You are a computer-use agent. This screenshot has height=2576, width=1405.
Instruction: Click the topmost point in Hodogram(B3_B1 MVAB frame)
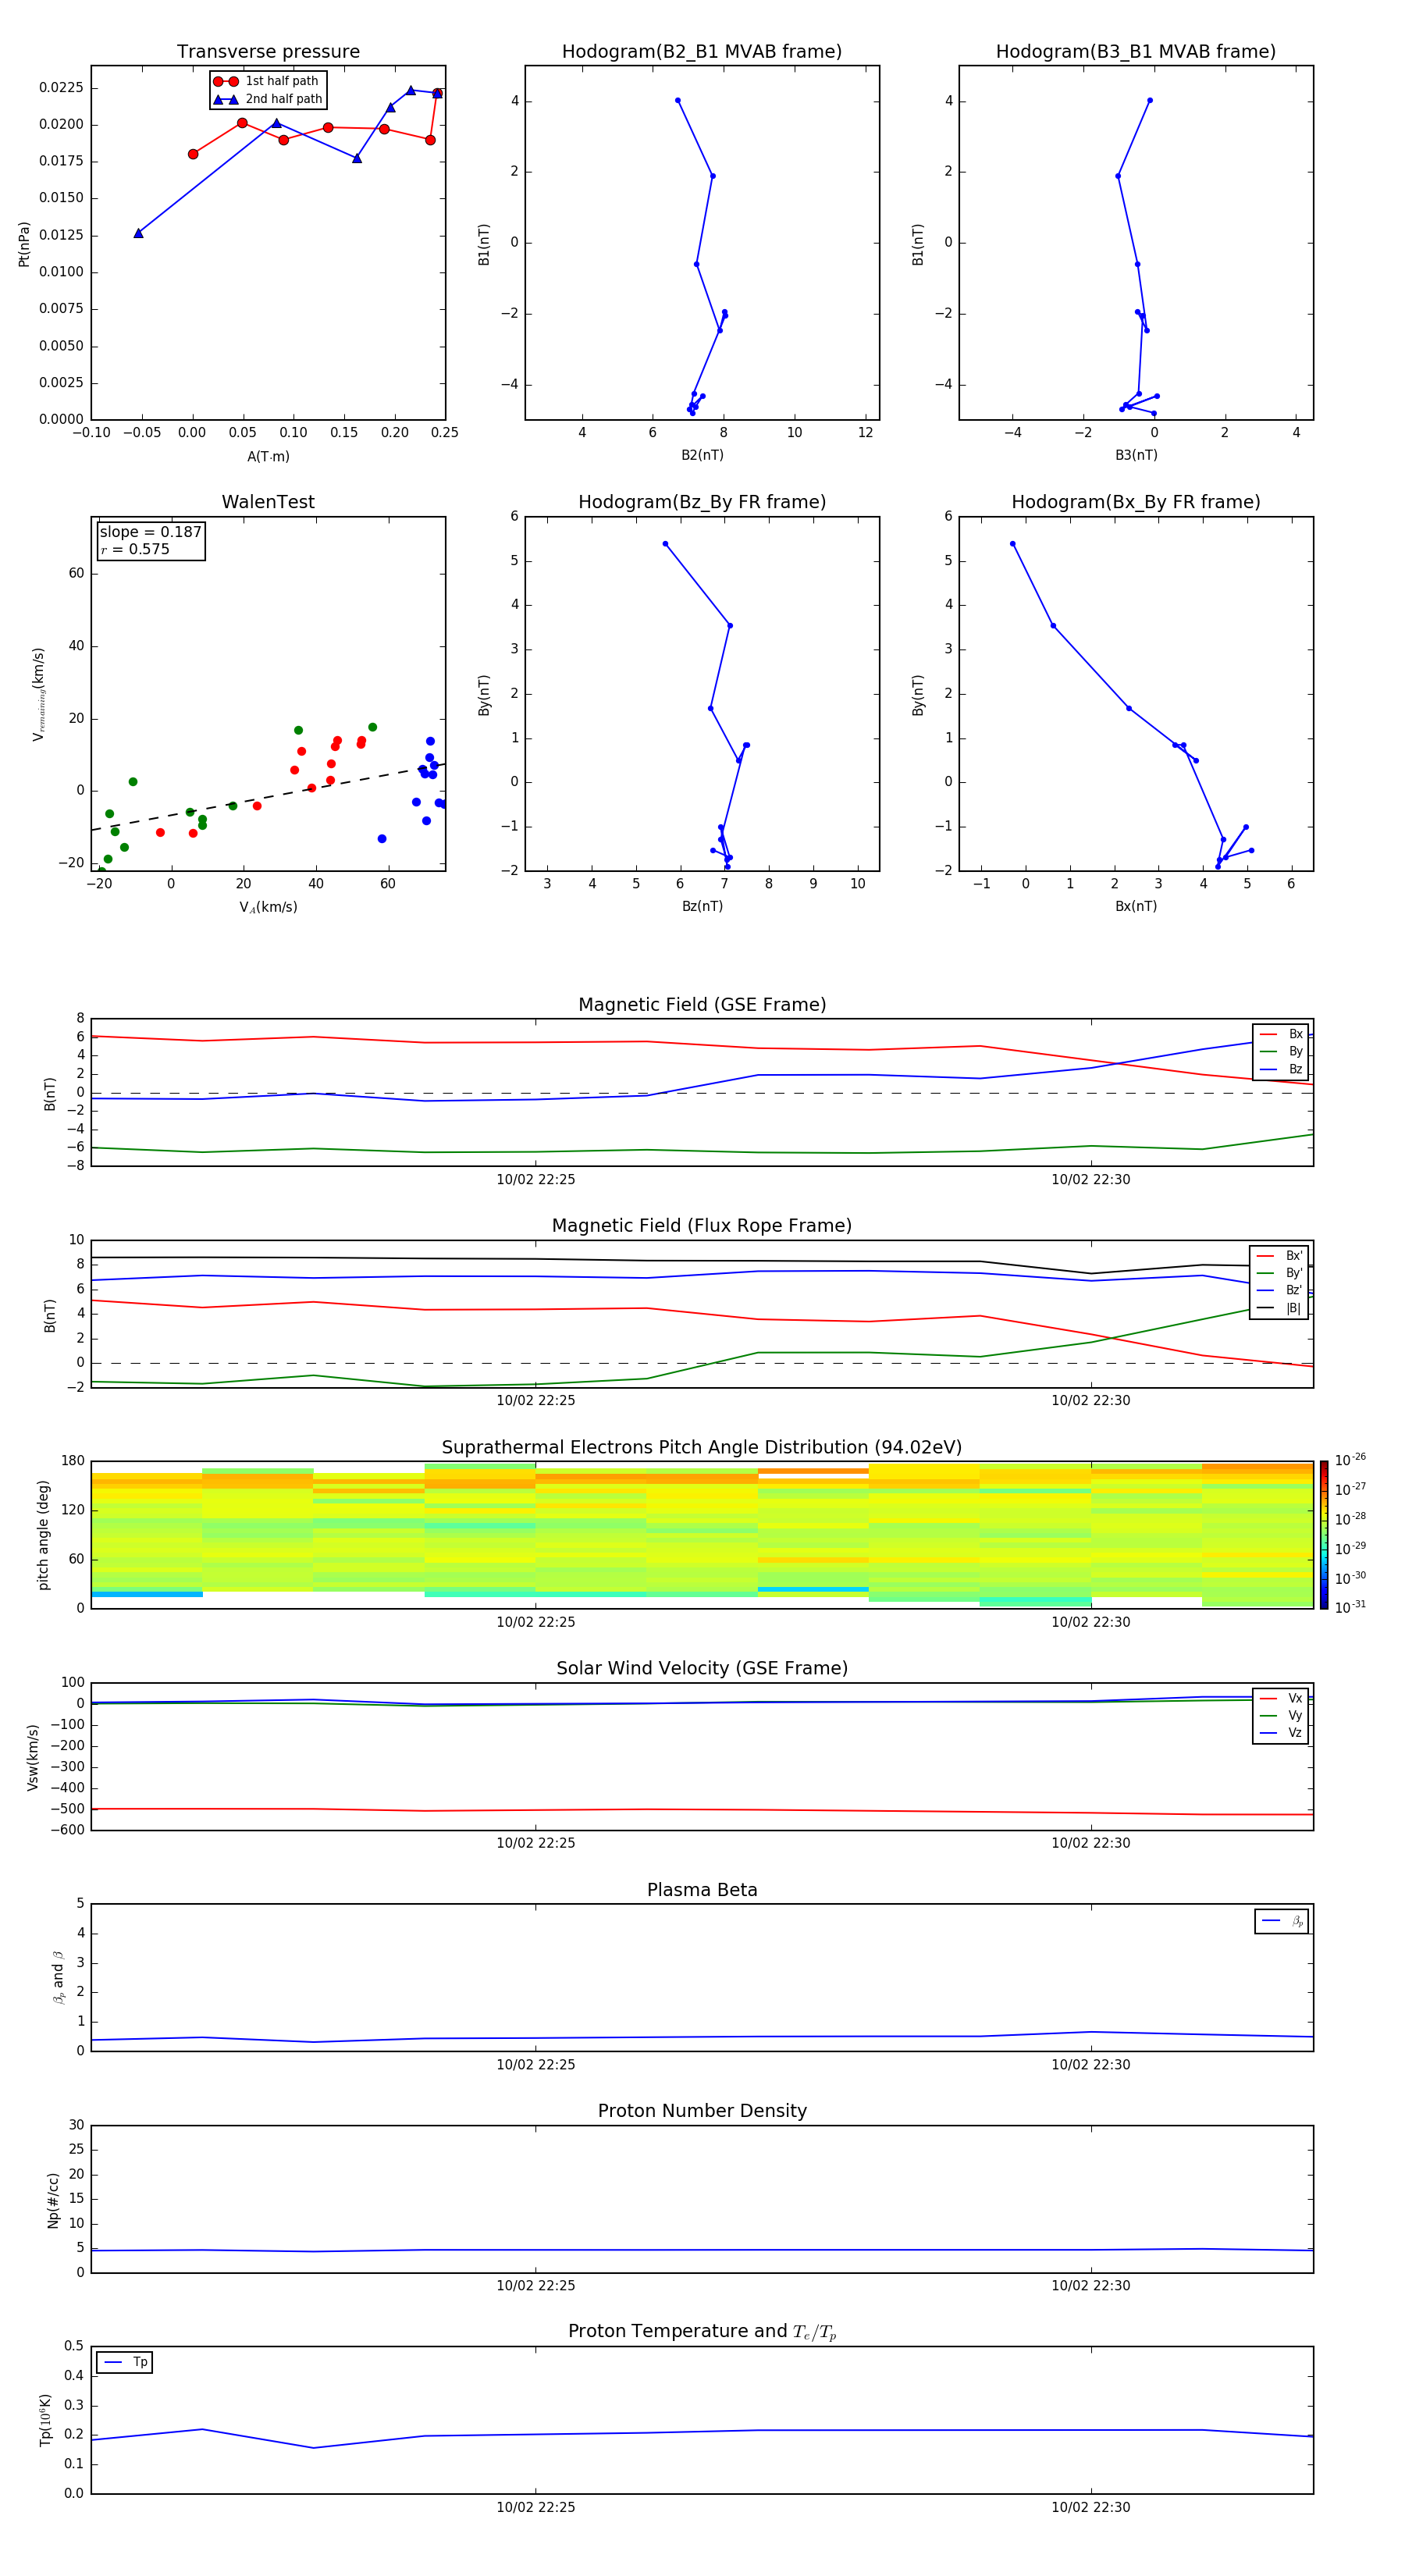click(x=1149, y=100)
